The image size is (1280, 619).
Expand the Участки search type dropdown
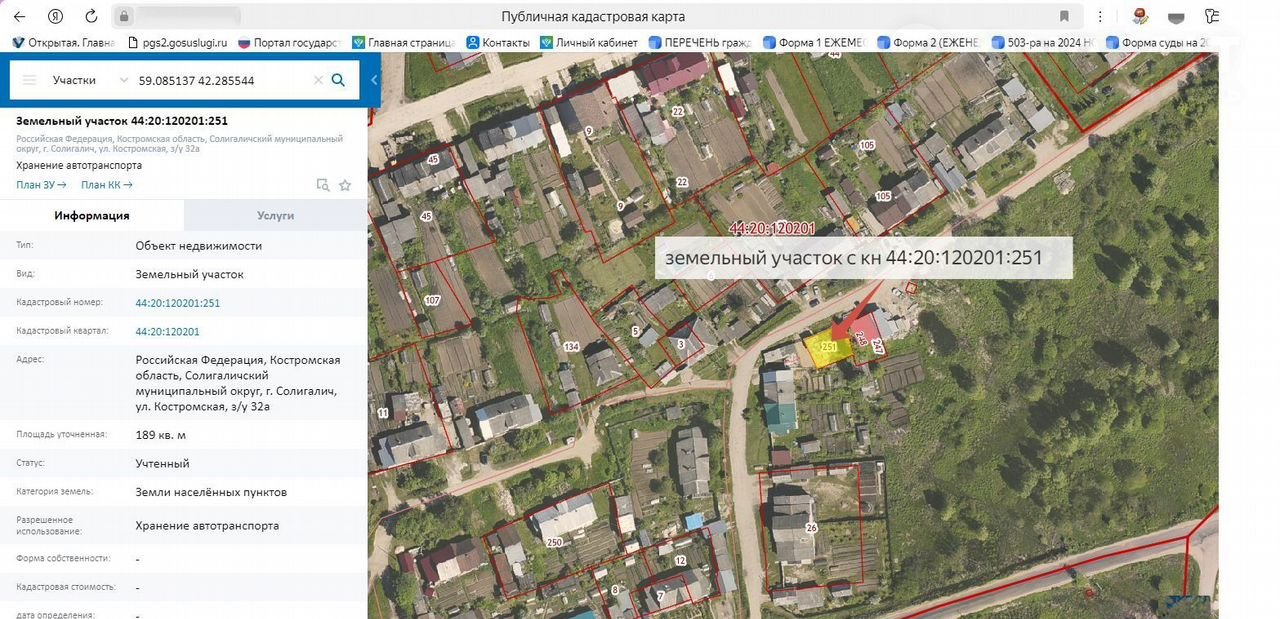pos(123,80)
